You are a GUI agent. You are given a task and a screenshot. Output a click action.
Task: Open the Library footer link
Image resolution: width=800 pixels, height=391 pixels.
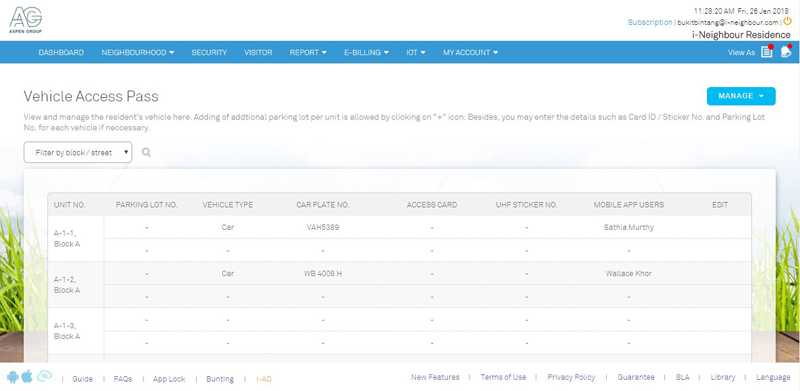tap(722, 377)
